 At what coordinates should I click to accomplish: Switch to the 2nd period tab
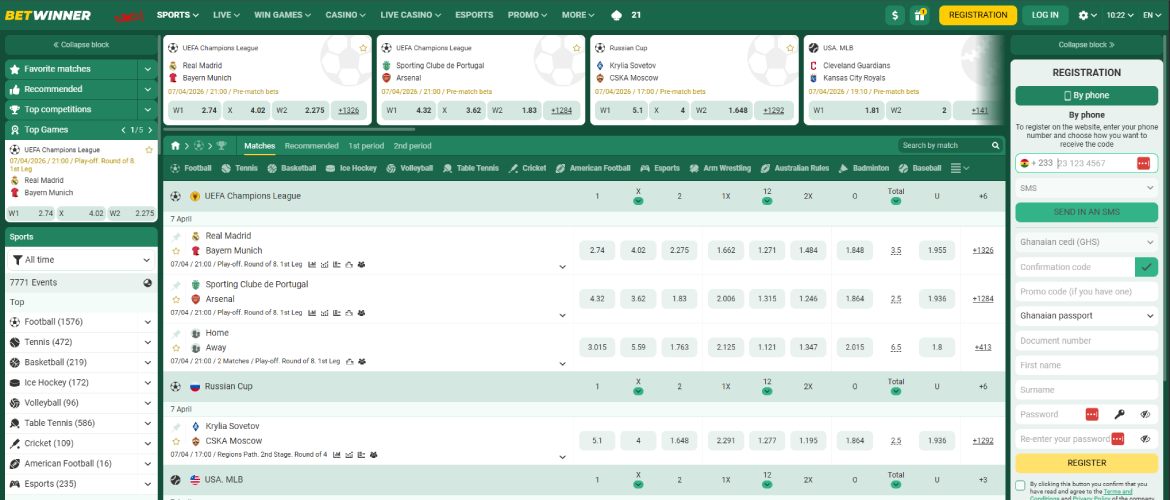(x=413, y=146)
